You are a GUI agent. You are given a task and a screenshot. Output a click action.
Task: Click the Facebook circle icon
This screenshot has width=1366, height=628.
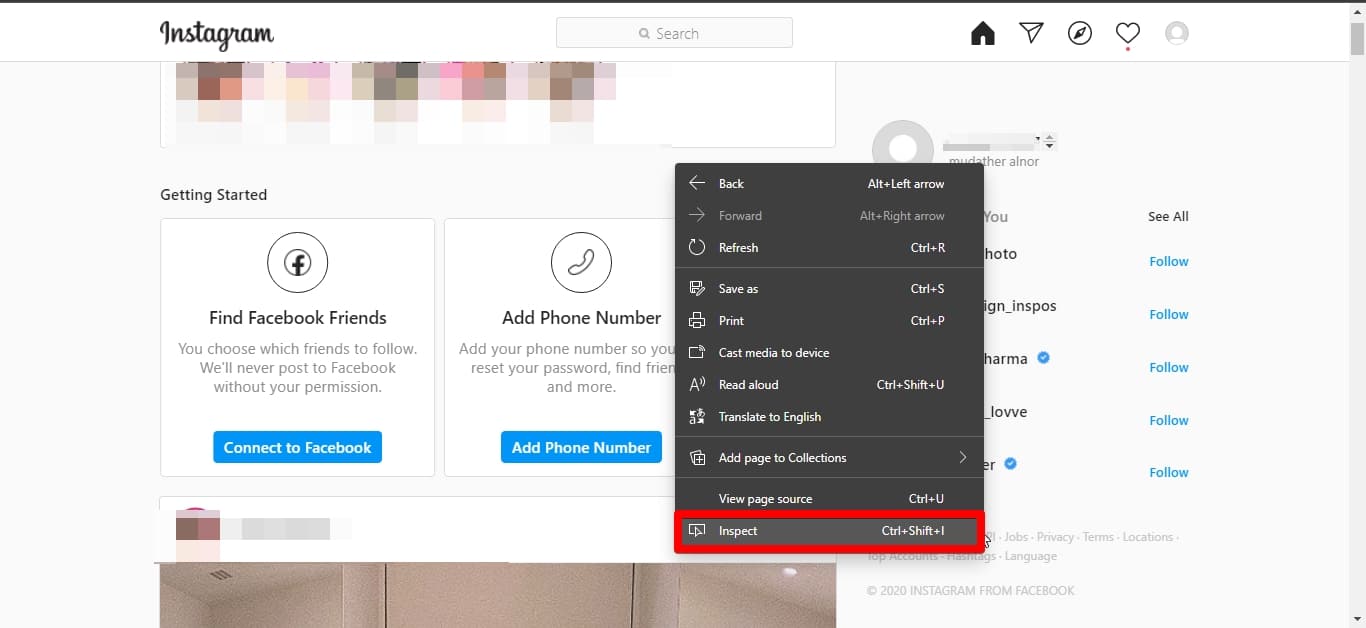click(x=298, y=263)
